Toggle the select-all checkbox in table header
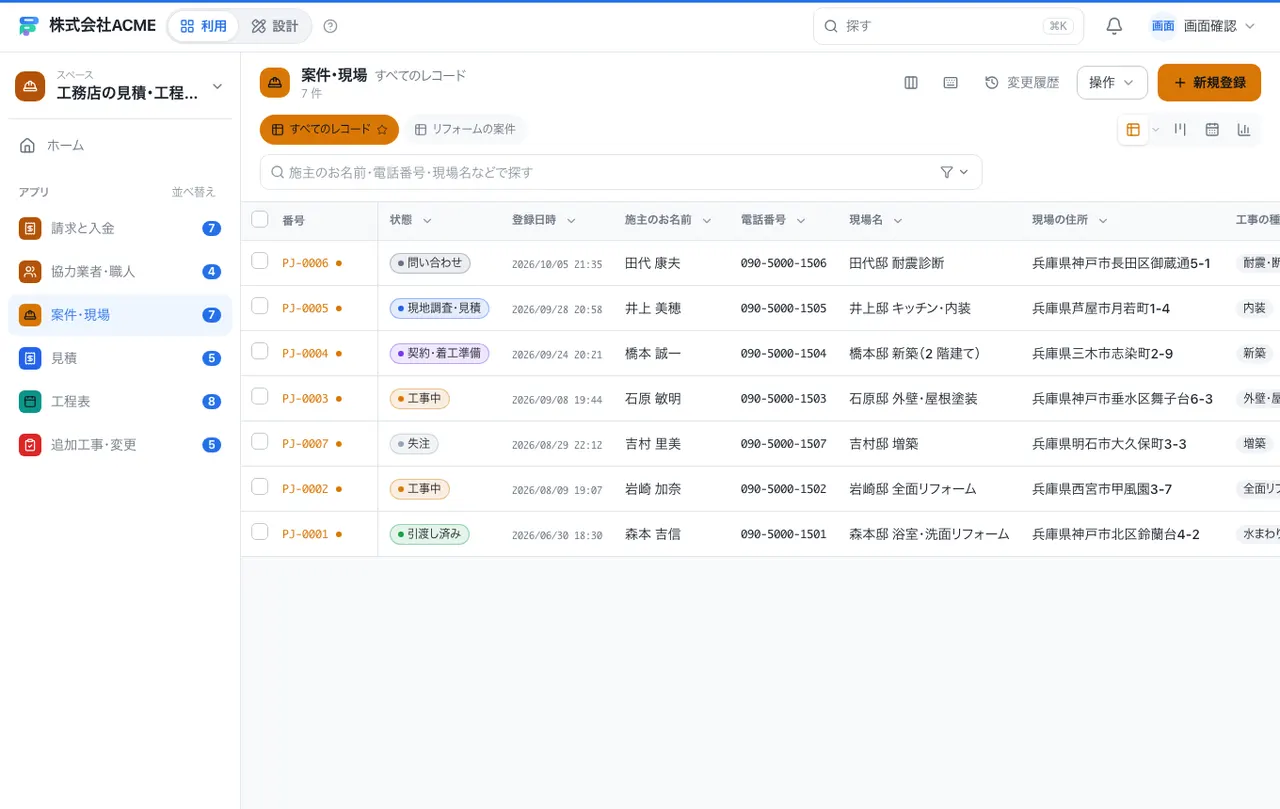 tap(260, 219)
